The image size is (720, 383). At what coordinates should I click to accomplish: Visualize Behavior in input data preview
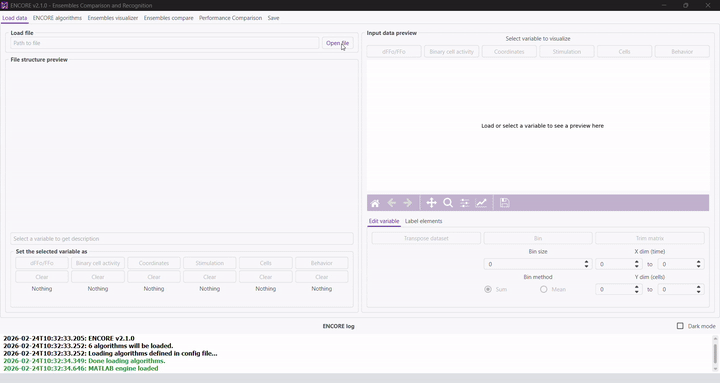pos(682,51)
